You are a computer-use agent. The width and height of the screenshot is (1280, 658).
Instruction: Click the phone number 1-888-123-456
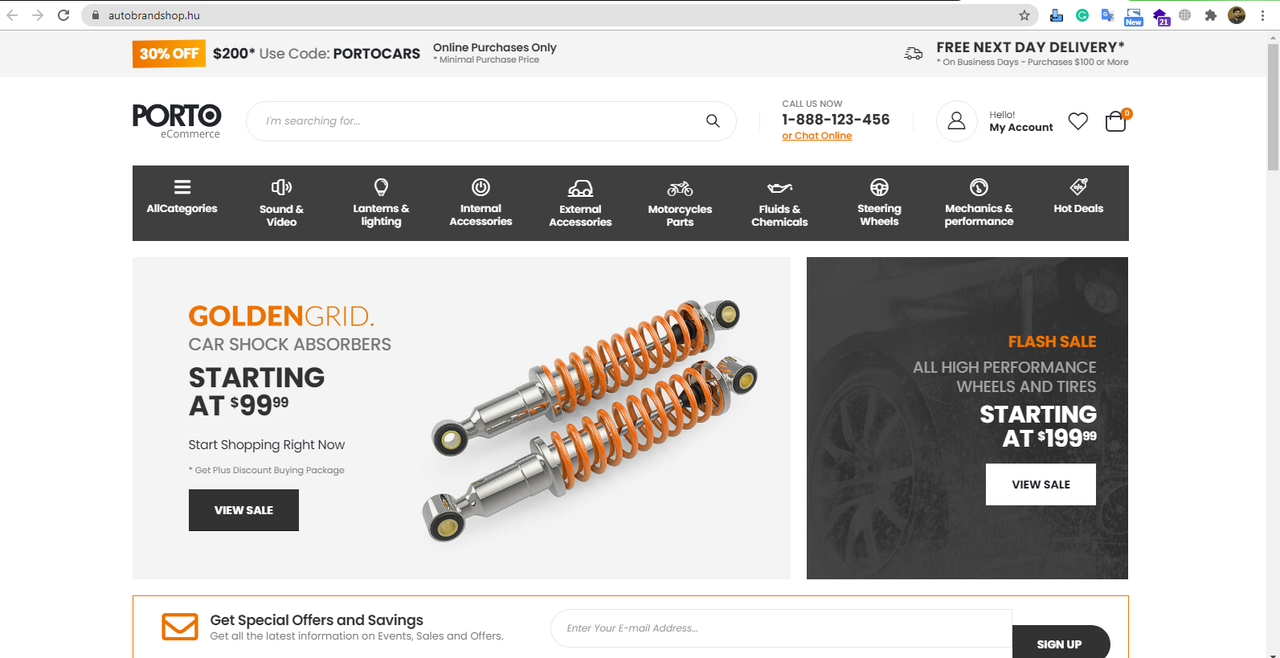836,119
